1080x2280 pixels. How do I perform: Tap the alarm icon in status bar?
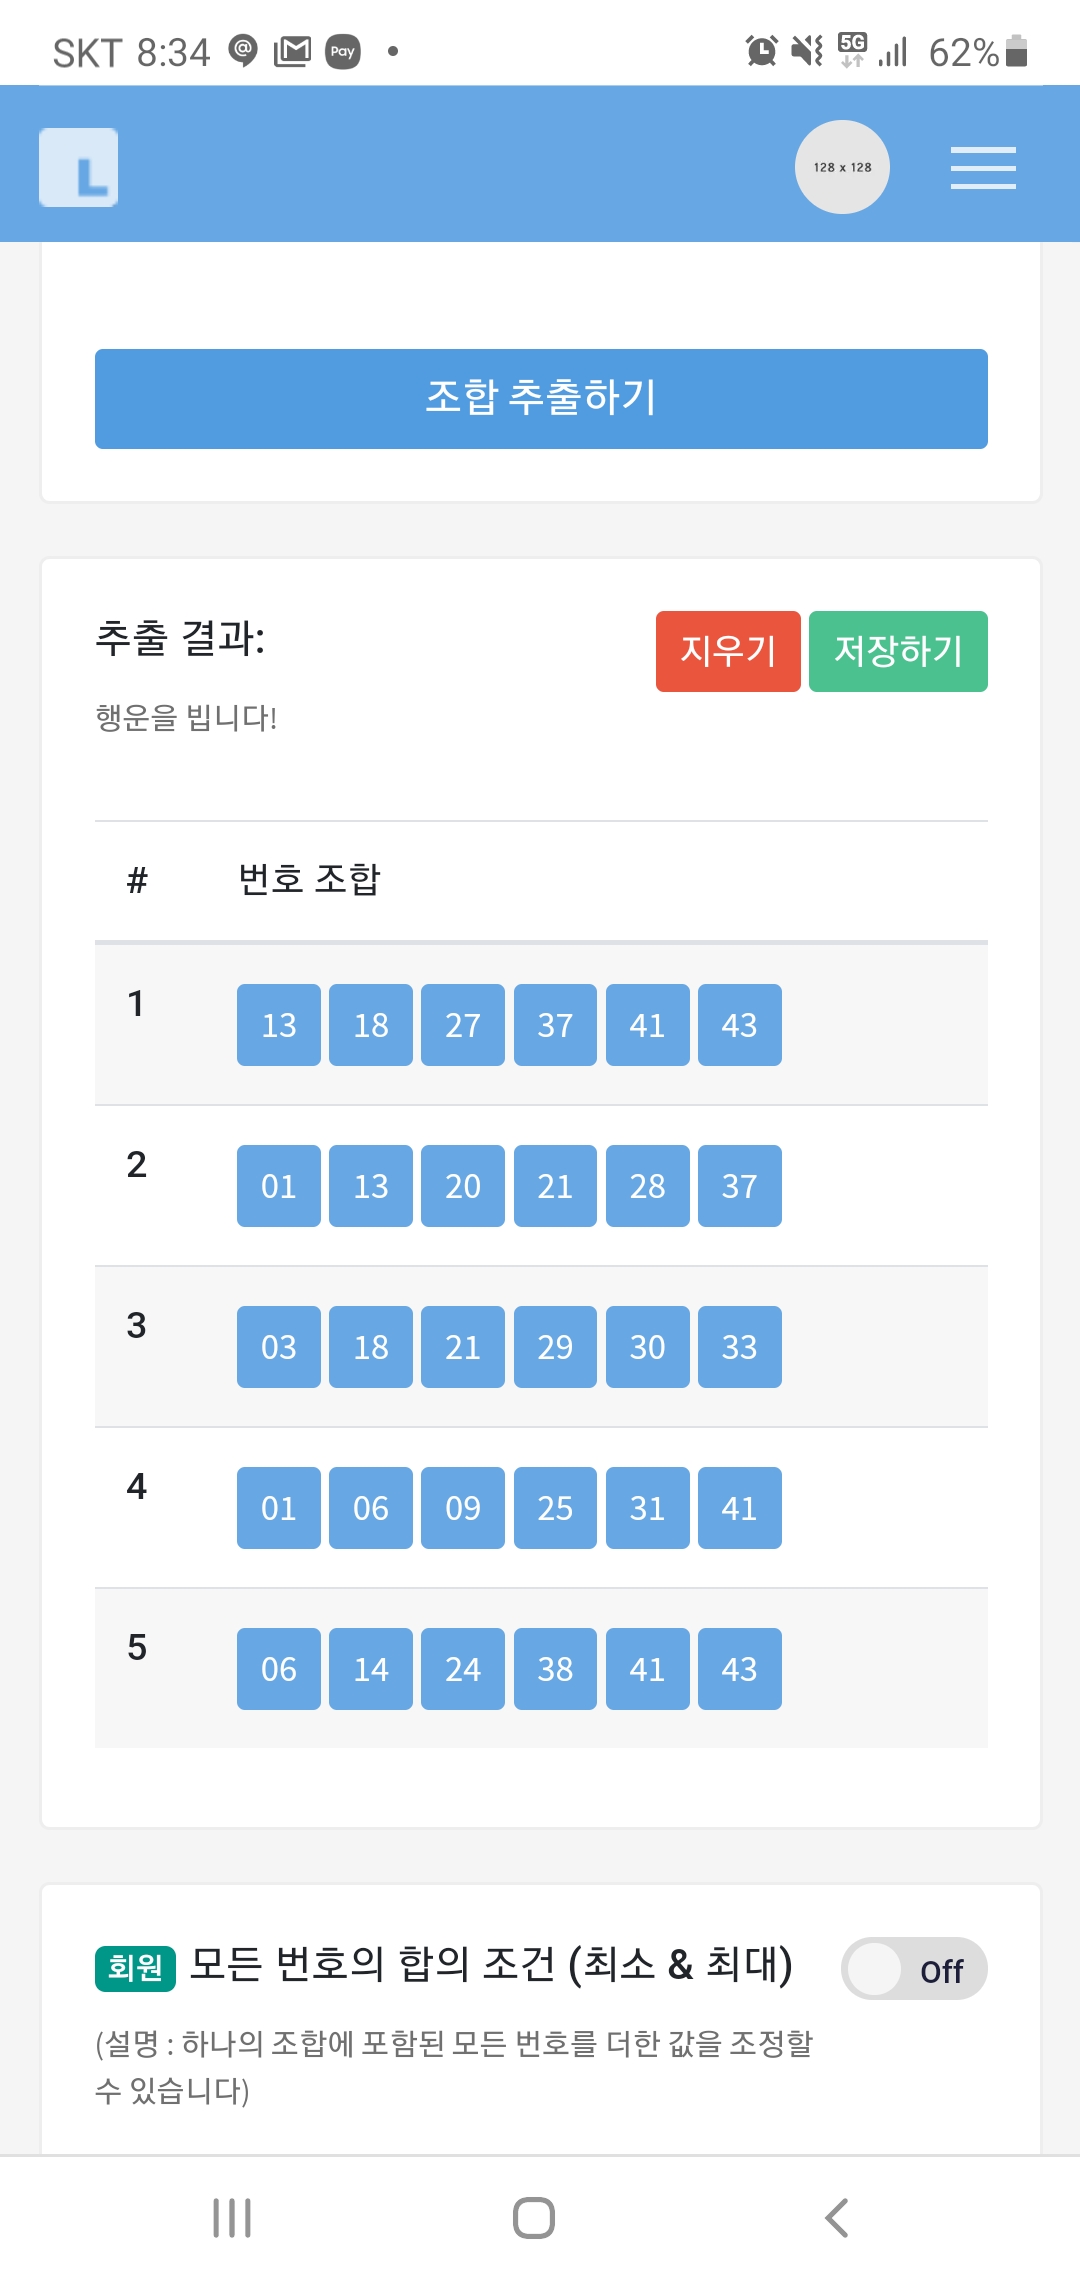click(x=761, y=50)
